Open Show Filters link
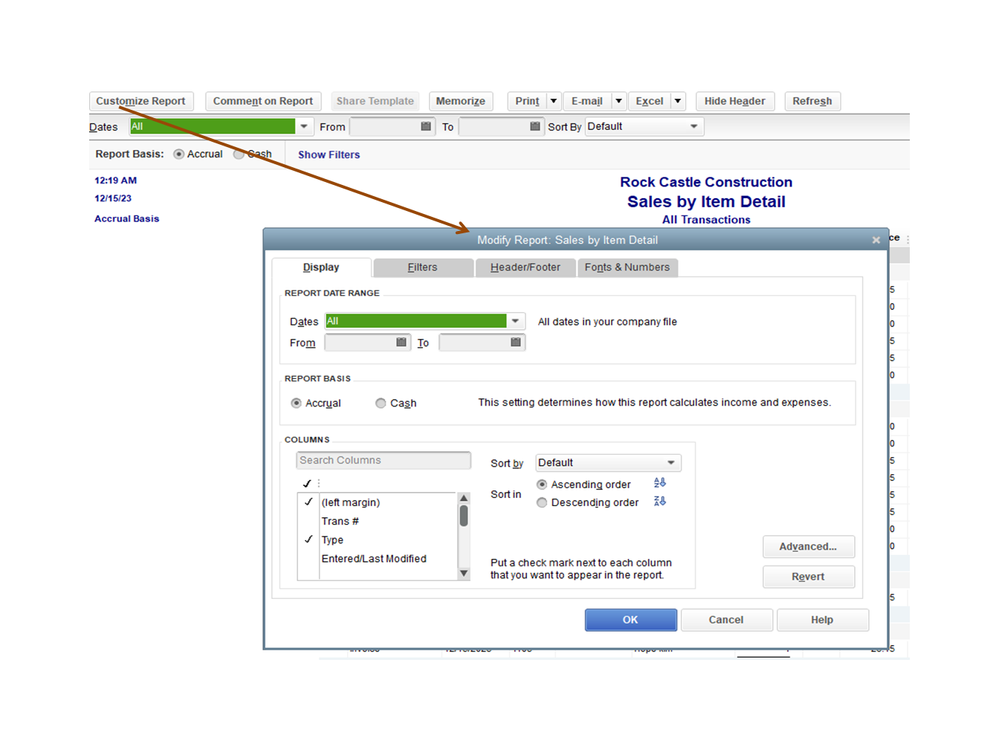Image resolution: width=999 pixels, height=749 pixels. tap(329, 155)
